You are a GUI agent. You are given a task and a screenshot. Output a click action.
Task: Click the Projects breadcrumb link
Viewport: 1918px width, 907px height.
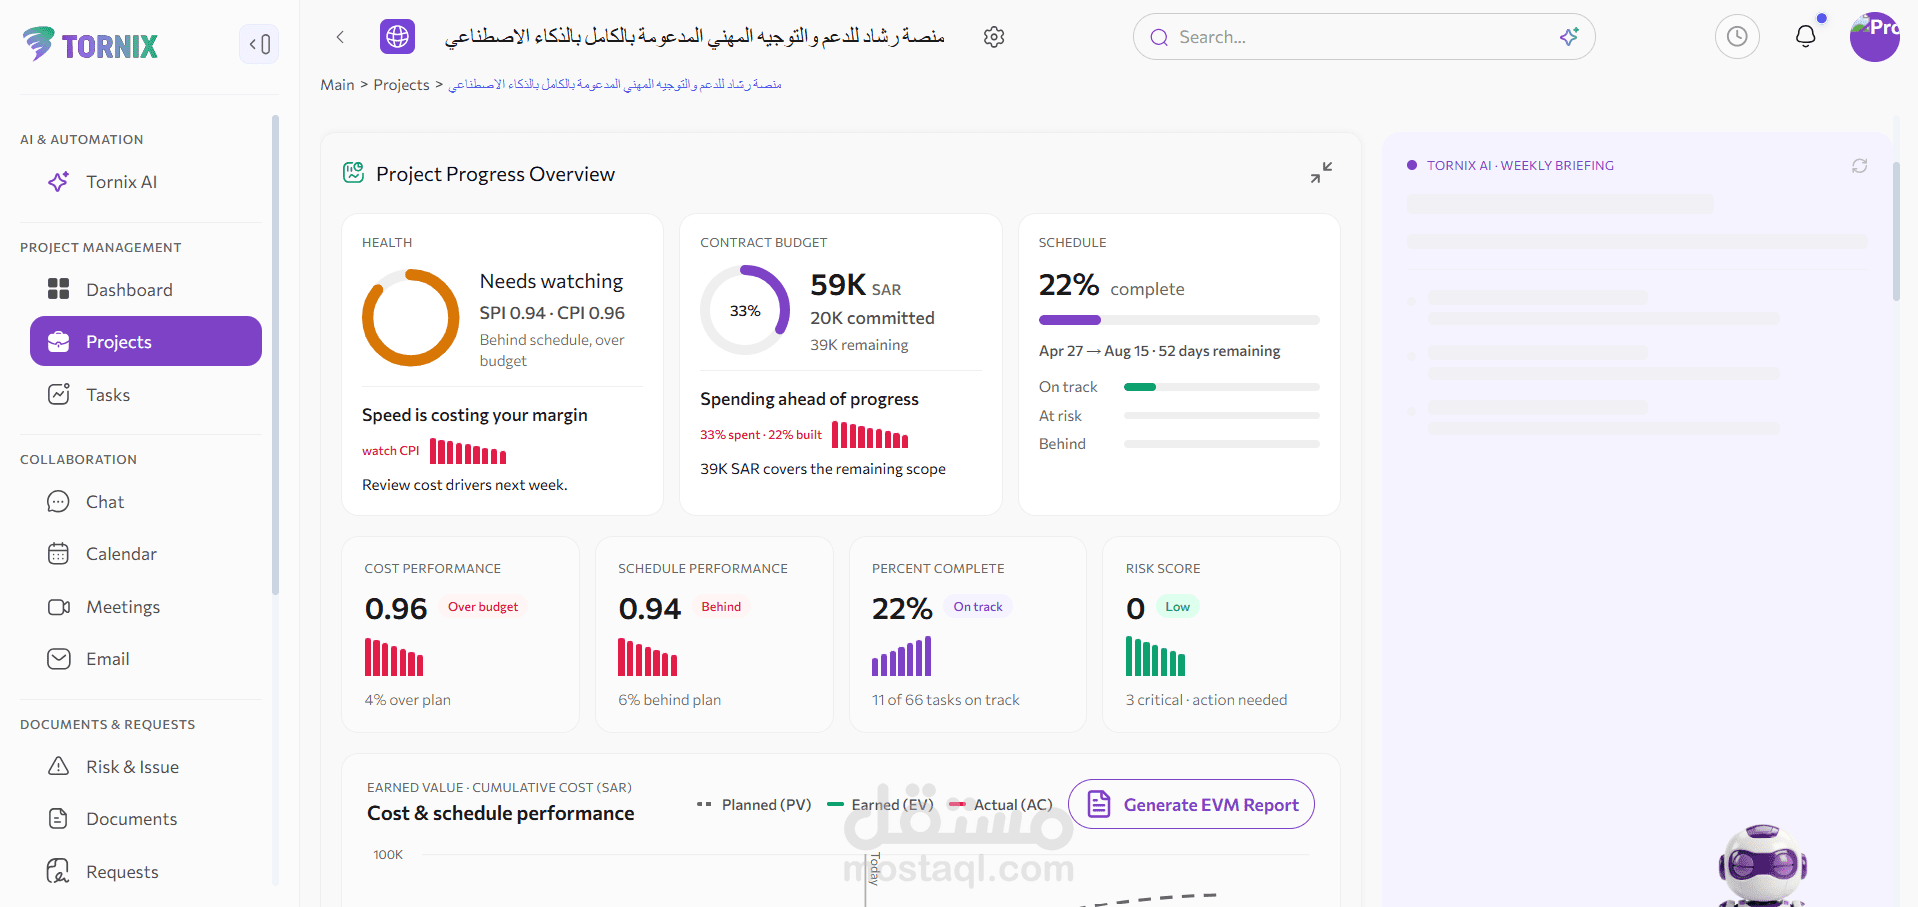(401, 85)
